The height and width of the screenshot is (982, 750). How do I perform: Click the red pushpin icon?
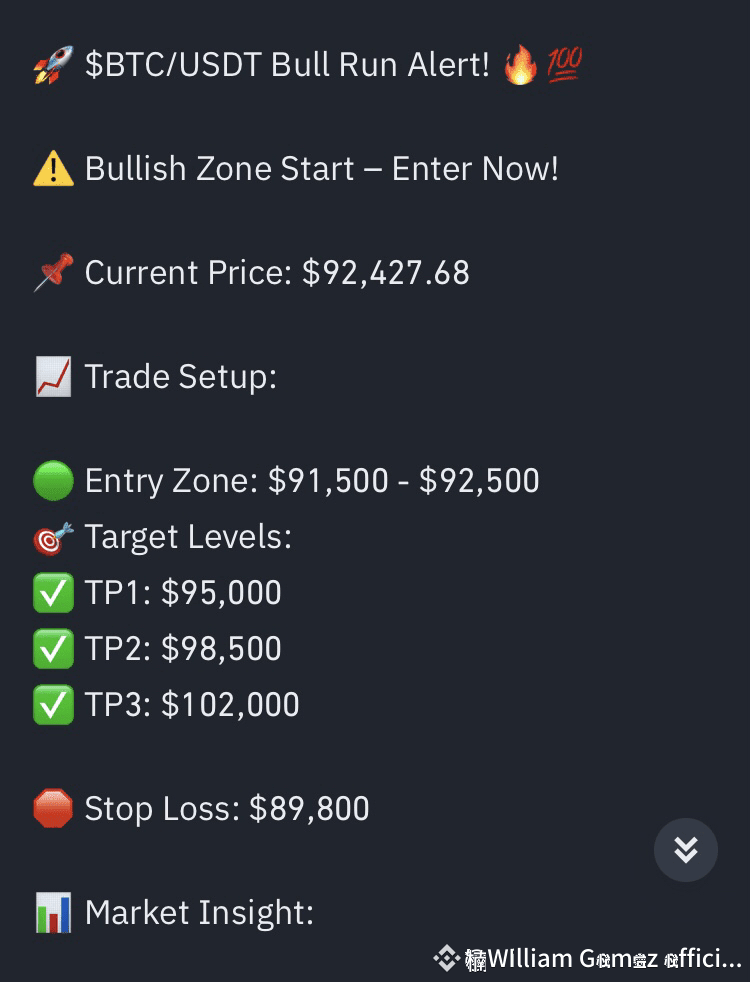[53, 273]
